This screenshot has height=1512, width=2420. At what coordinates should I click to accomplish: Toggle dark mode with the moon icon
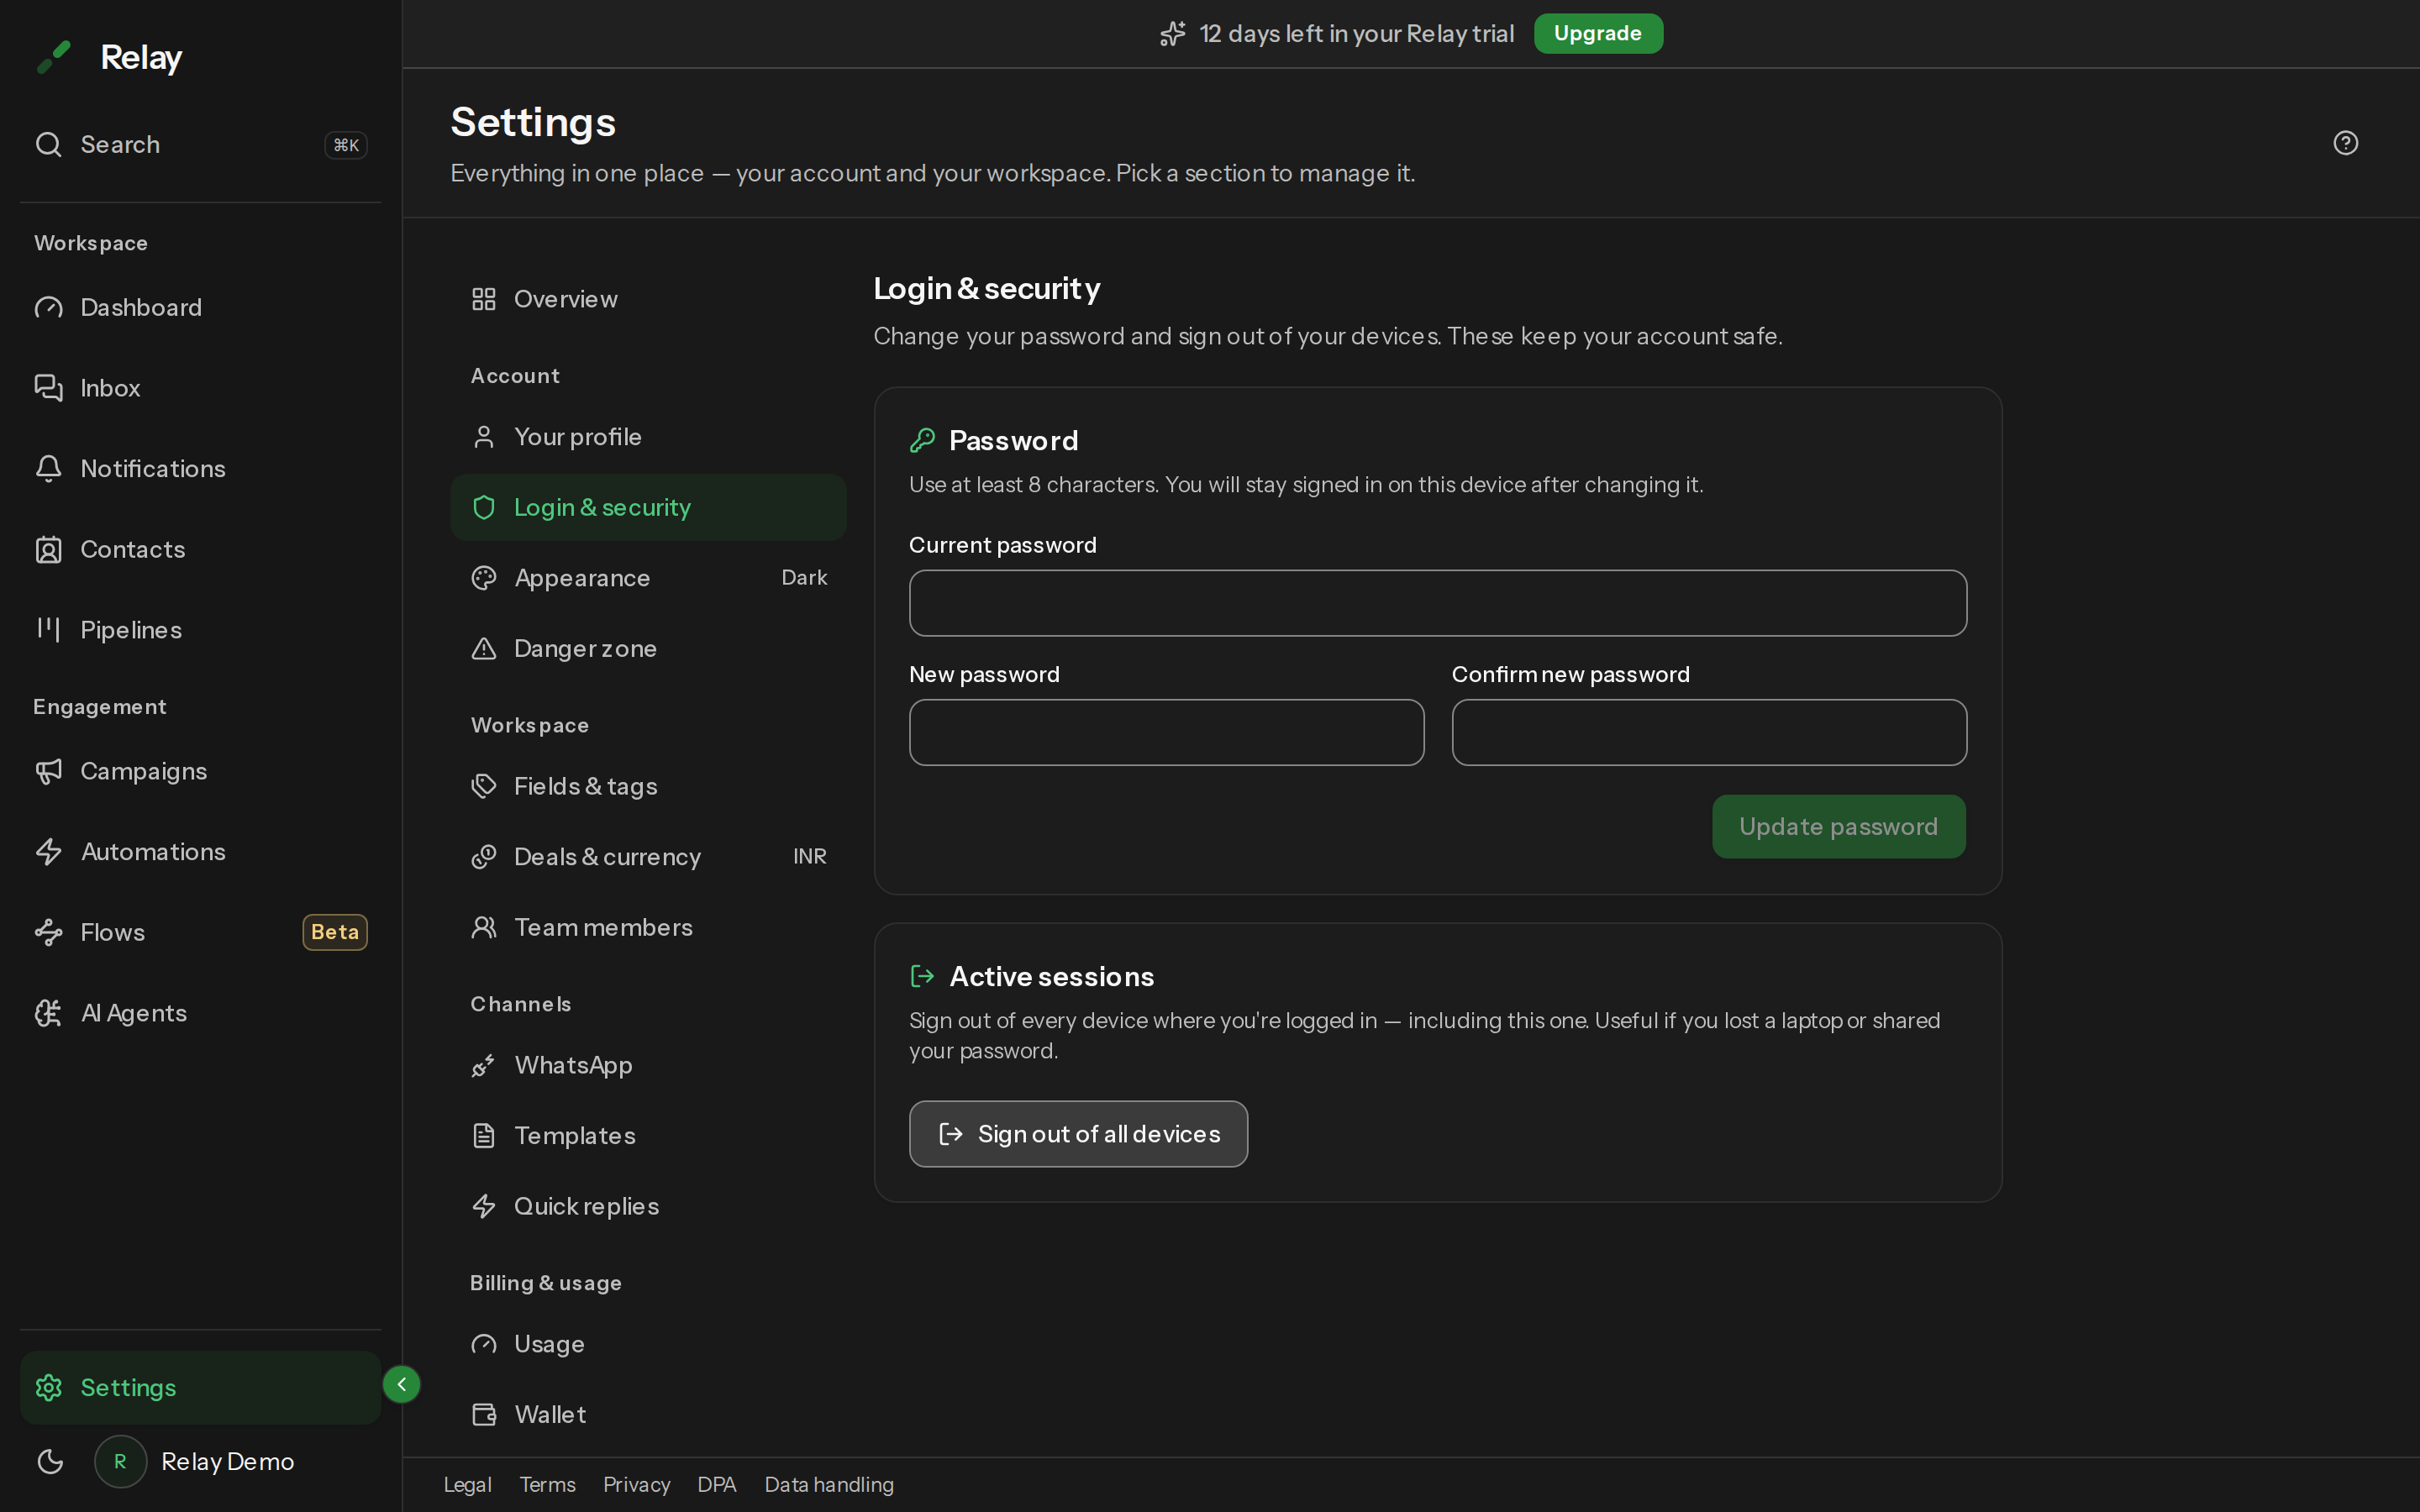50,1461
